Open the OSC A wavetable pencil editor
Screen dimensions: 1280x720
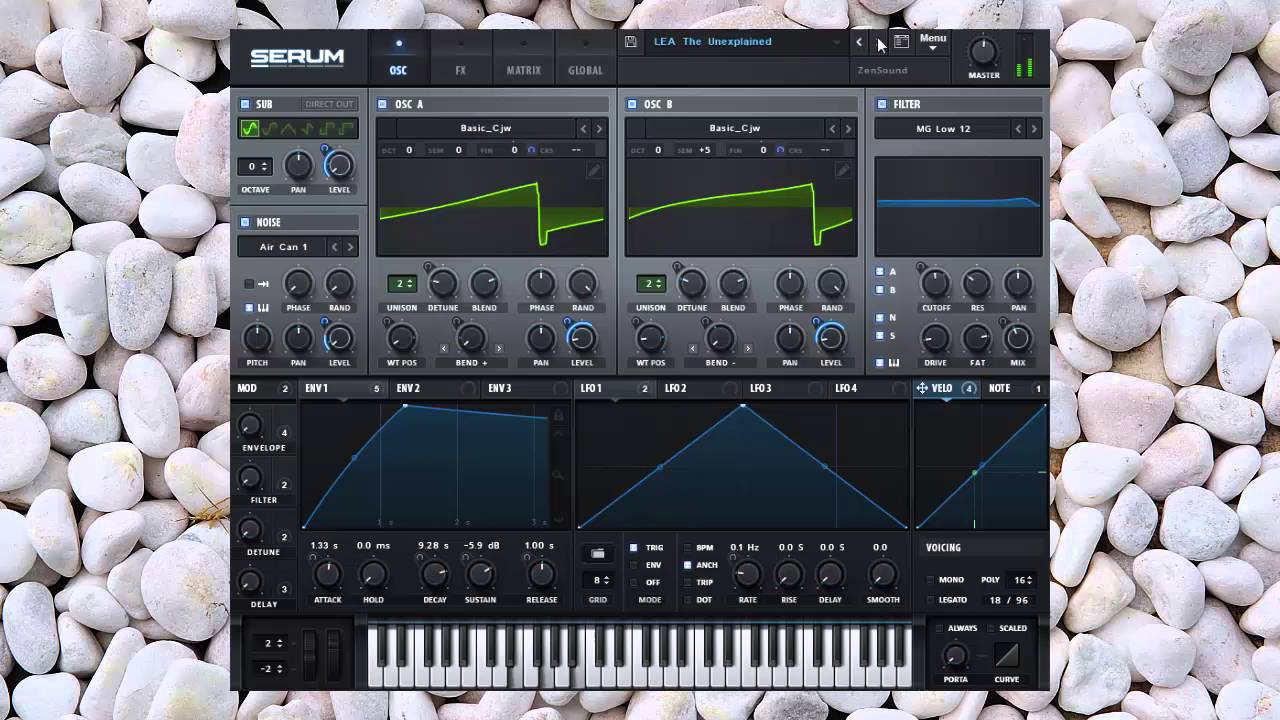[593, 171]
